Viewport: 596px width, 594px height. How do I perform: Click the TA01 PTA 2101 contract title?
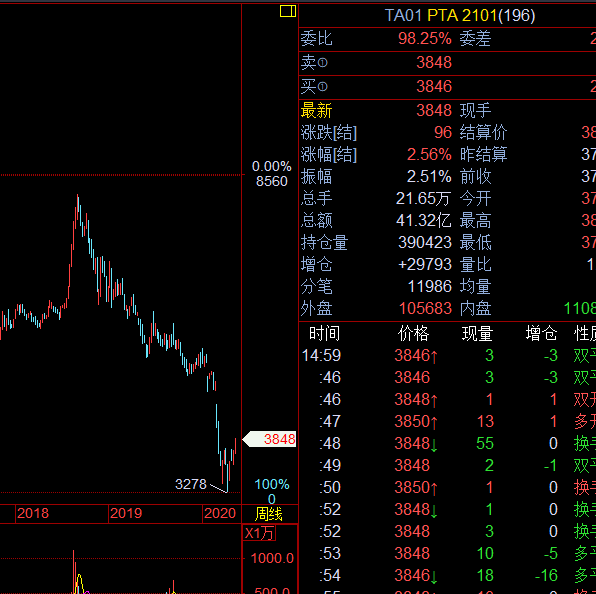tap(460, 16)
